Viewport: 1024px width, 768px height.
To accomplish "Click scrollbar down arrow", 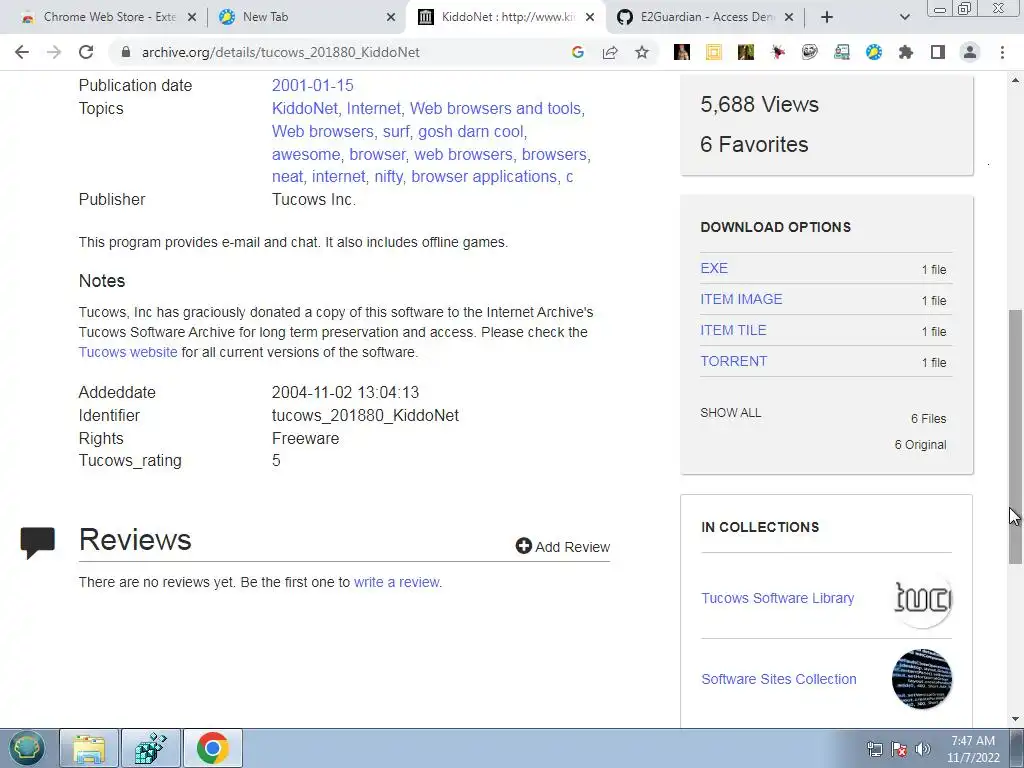I will click(1015, 720).
